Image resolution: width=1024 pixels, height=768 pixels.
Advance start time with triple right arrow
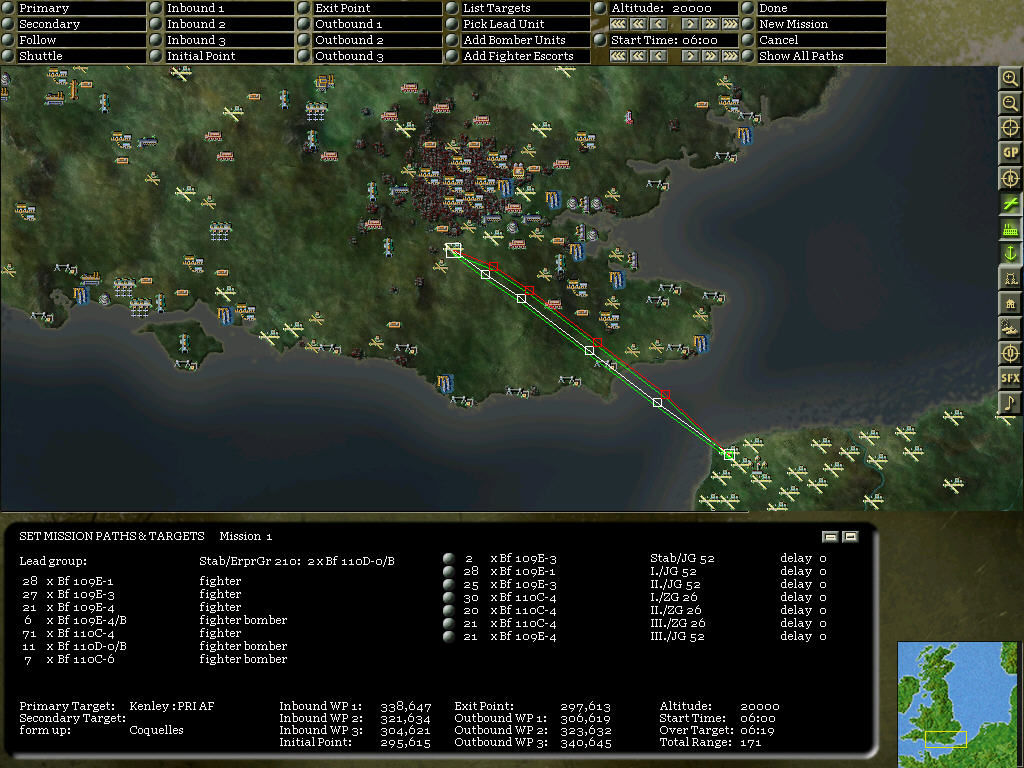tap(730, 56)
